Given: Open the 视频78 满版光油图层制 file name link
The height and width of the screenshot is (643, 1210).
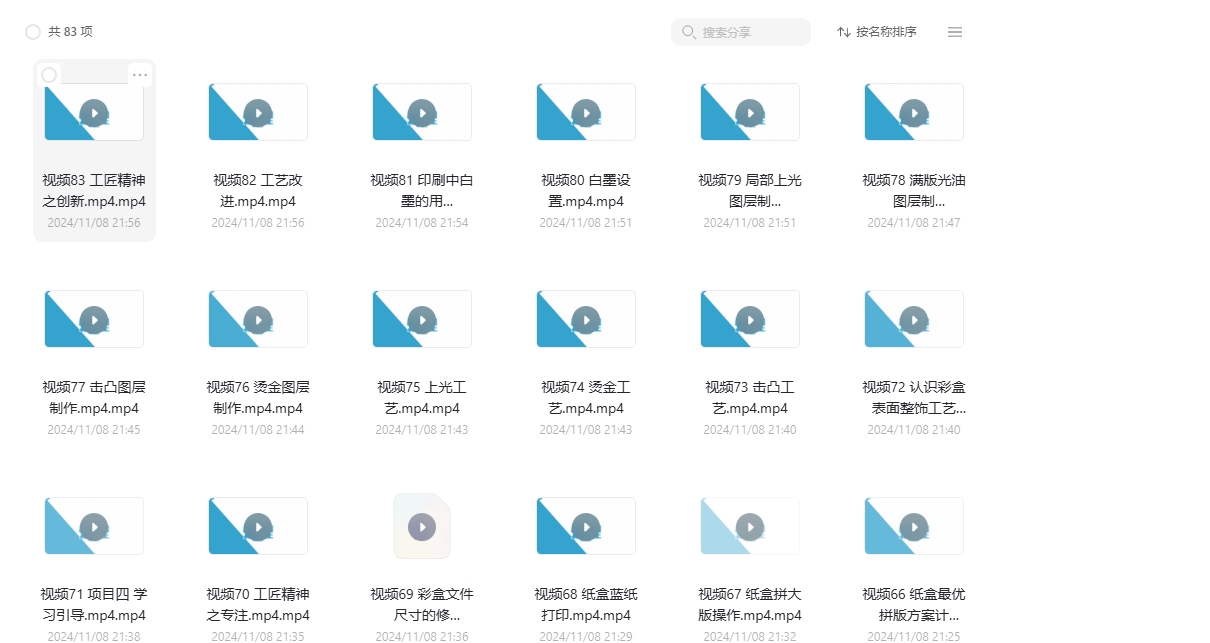Looking at the screenshot, I should coord(913,190).
